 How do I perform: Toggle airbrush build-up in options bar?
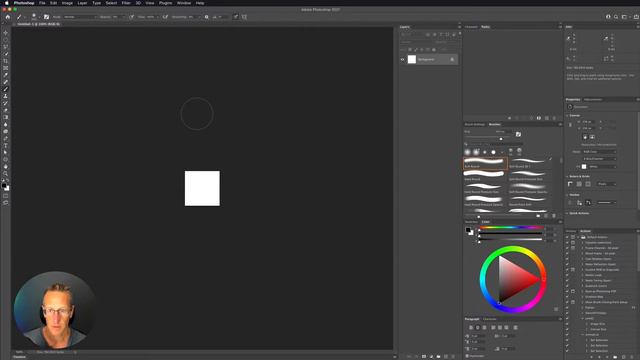pos(165,17)
